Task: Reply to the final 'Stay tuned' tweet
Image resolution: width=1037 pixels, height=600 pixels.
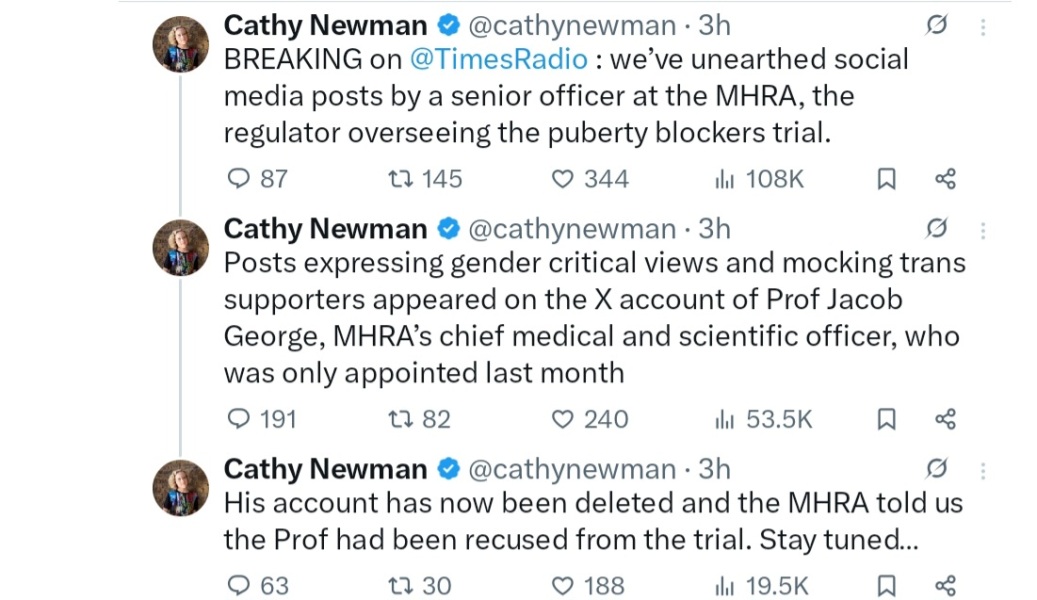Action: (x=241, y=585)
